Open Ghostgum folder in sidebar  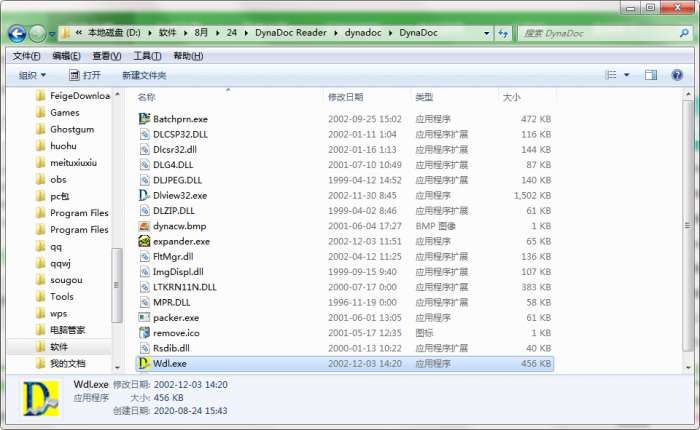(x=65, y=129)
